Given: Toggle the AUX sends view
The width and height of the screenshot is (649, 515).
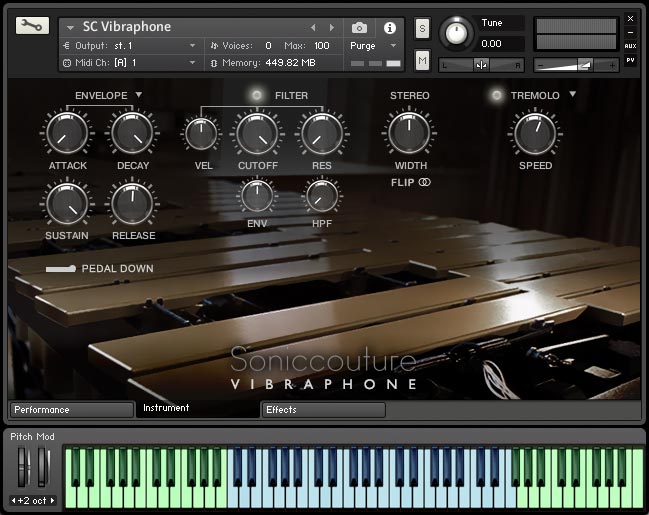Looking at the screenshot, I should 630,46.
